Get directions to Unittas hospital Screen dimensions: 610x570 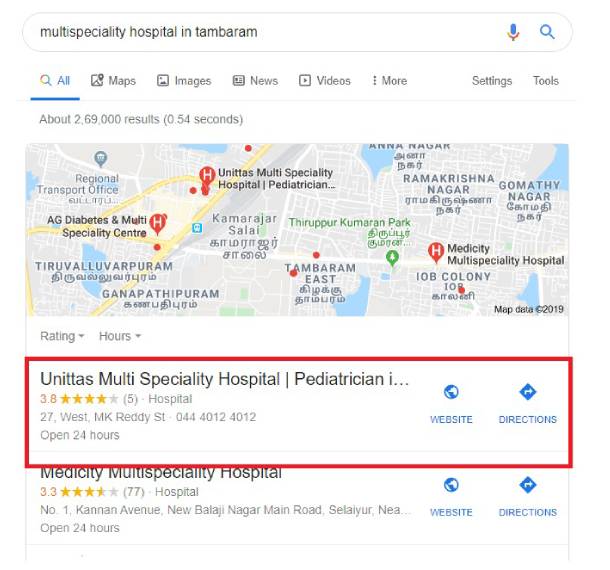tap(528, 392)
